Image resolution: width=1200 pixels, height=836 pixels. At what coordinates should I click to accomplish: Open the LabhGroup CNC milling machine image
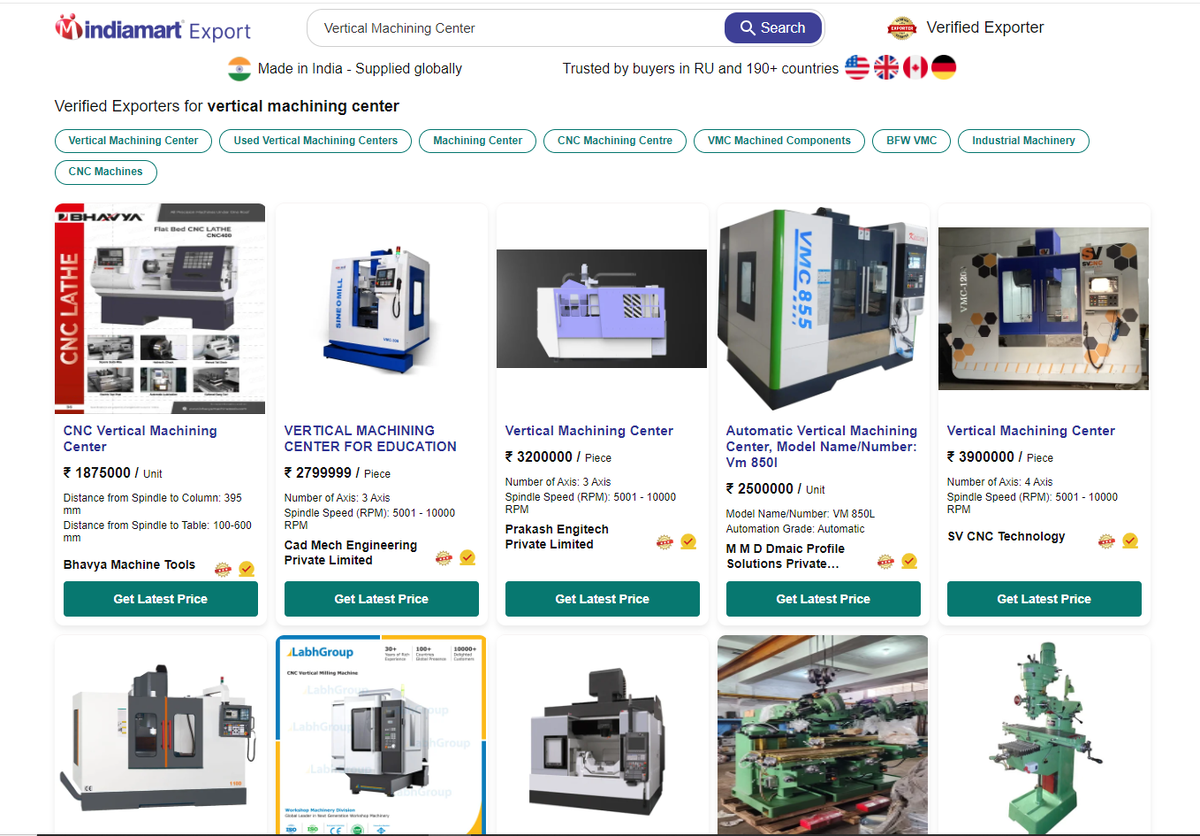pyautogui.click(x=381, y=735)
